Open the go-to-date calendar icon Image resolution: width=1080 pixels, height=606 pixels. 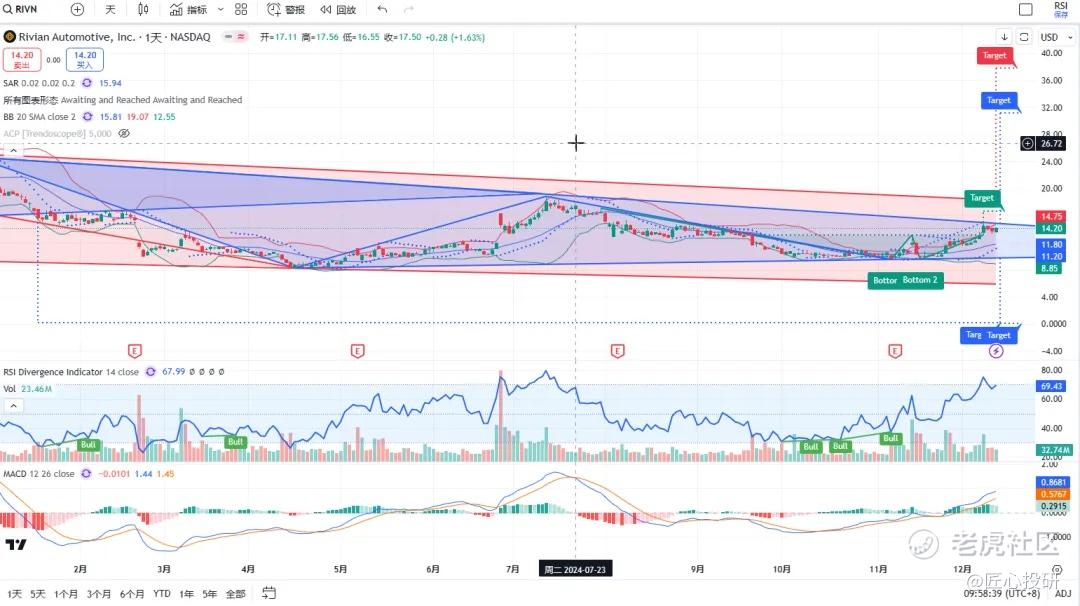pos(269,593)
